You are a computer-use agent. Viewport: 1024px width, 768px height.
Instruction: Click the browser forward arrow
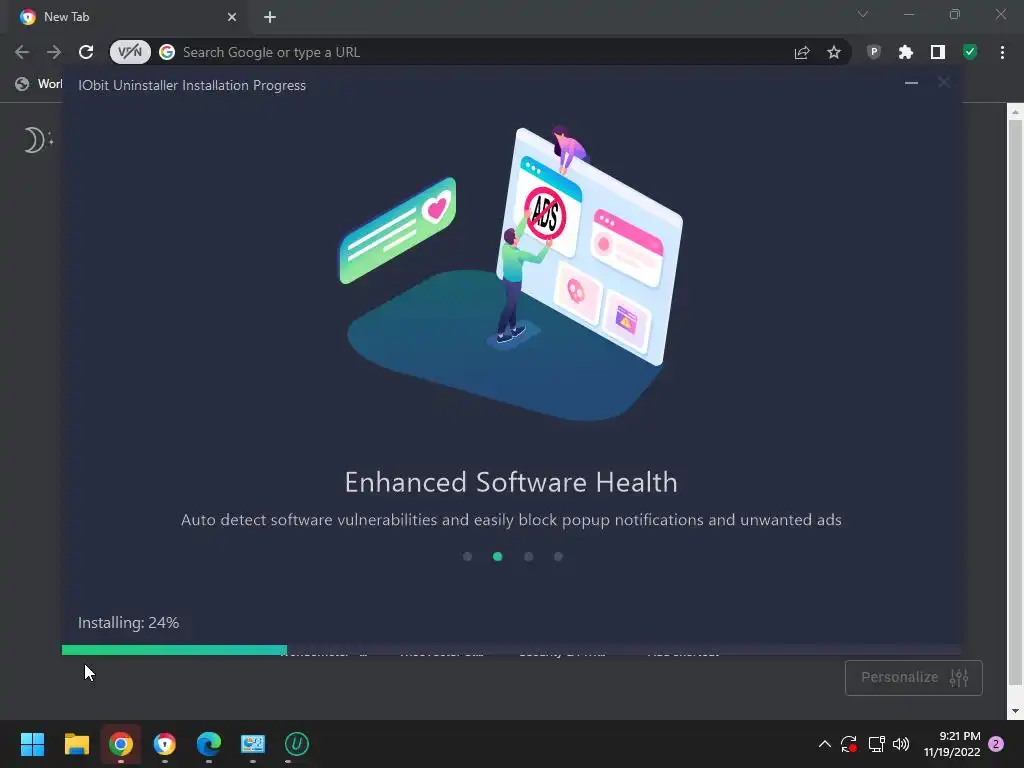click(x=54, y=52)
